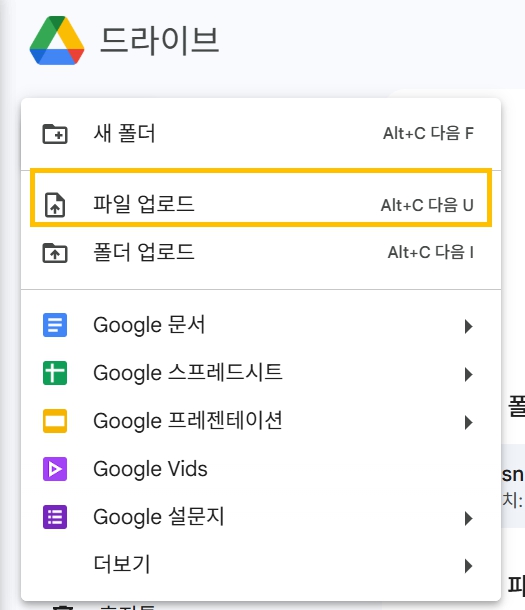Click the blue Google Docs icon
The width and height of the screenshot is (525, 610).
(55, 325)
